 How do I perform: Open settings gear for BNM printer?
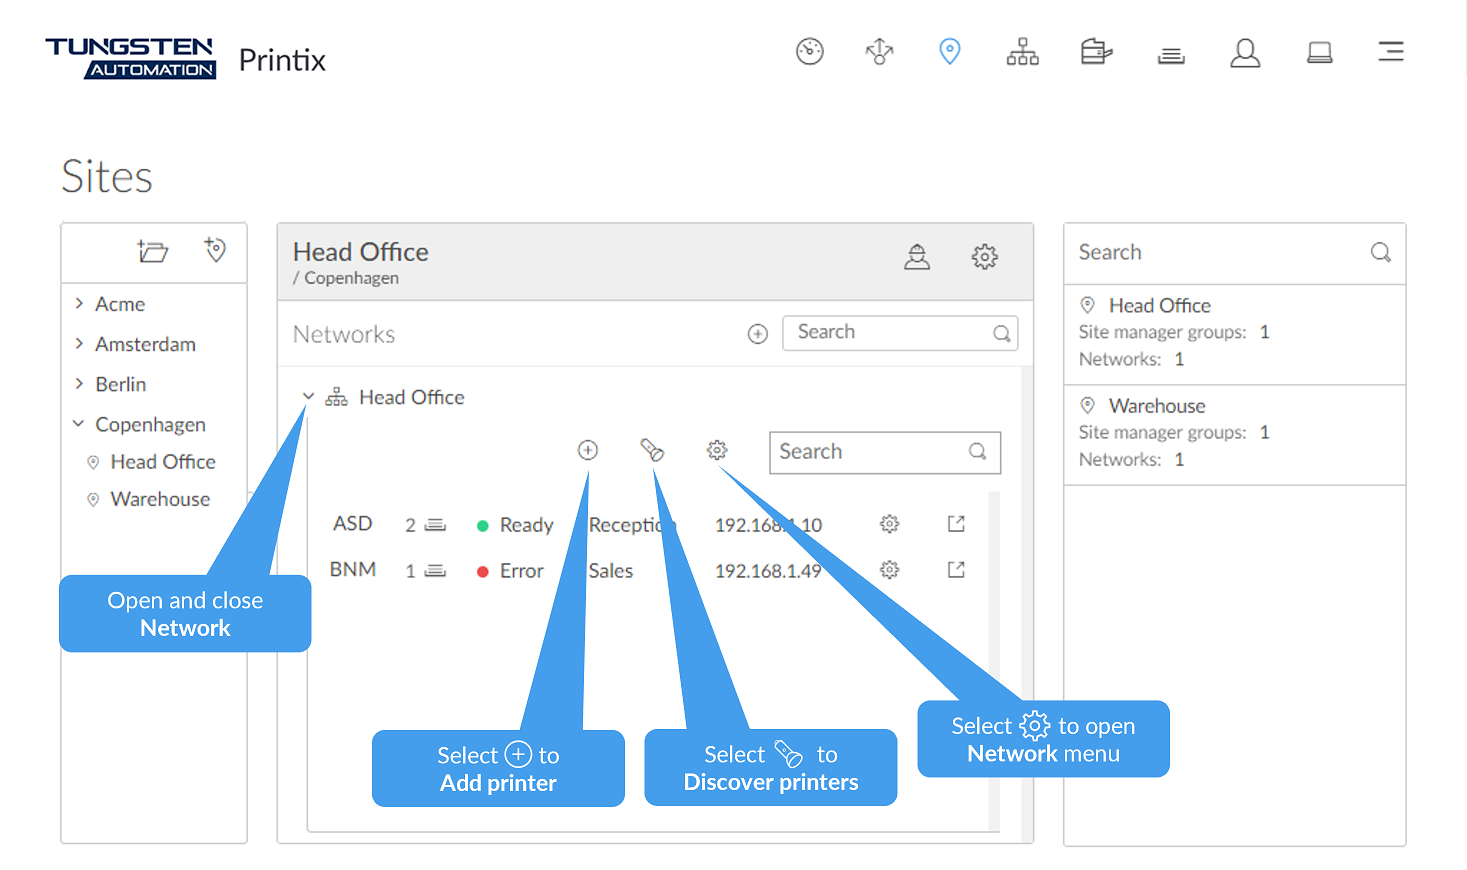pyautogui.click(x=889, y=570)
